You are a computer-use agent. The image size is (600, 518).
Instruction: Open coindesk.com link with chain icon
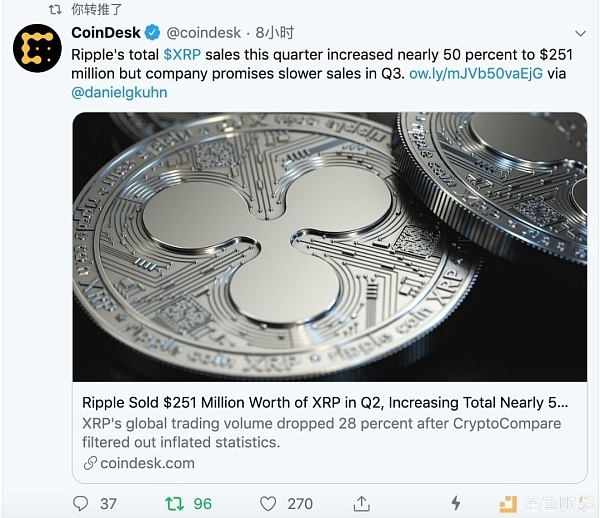139,463
